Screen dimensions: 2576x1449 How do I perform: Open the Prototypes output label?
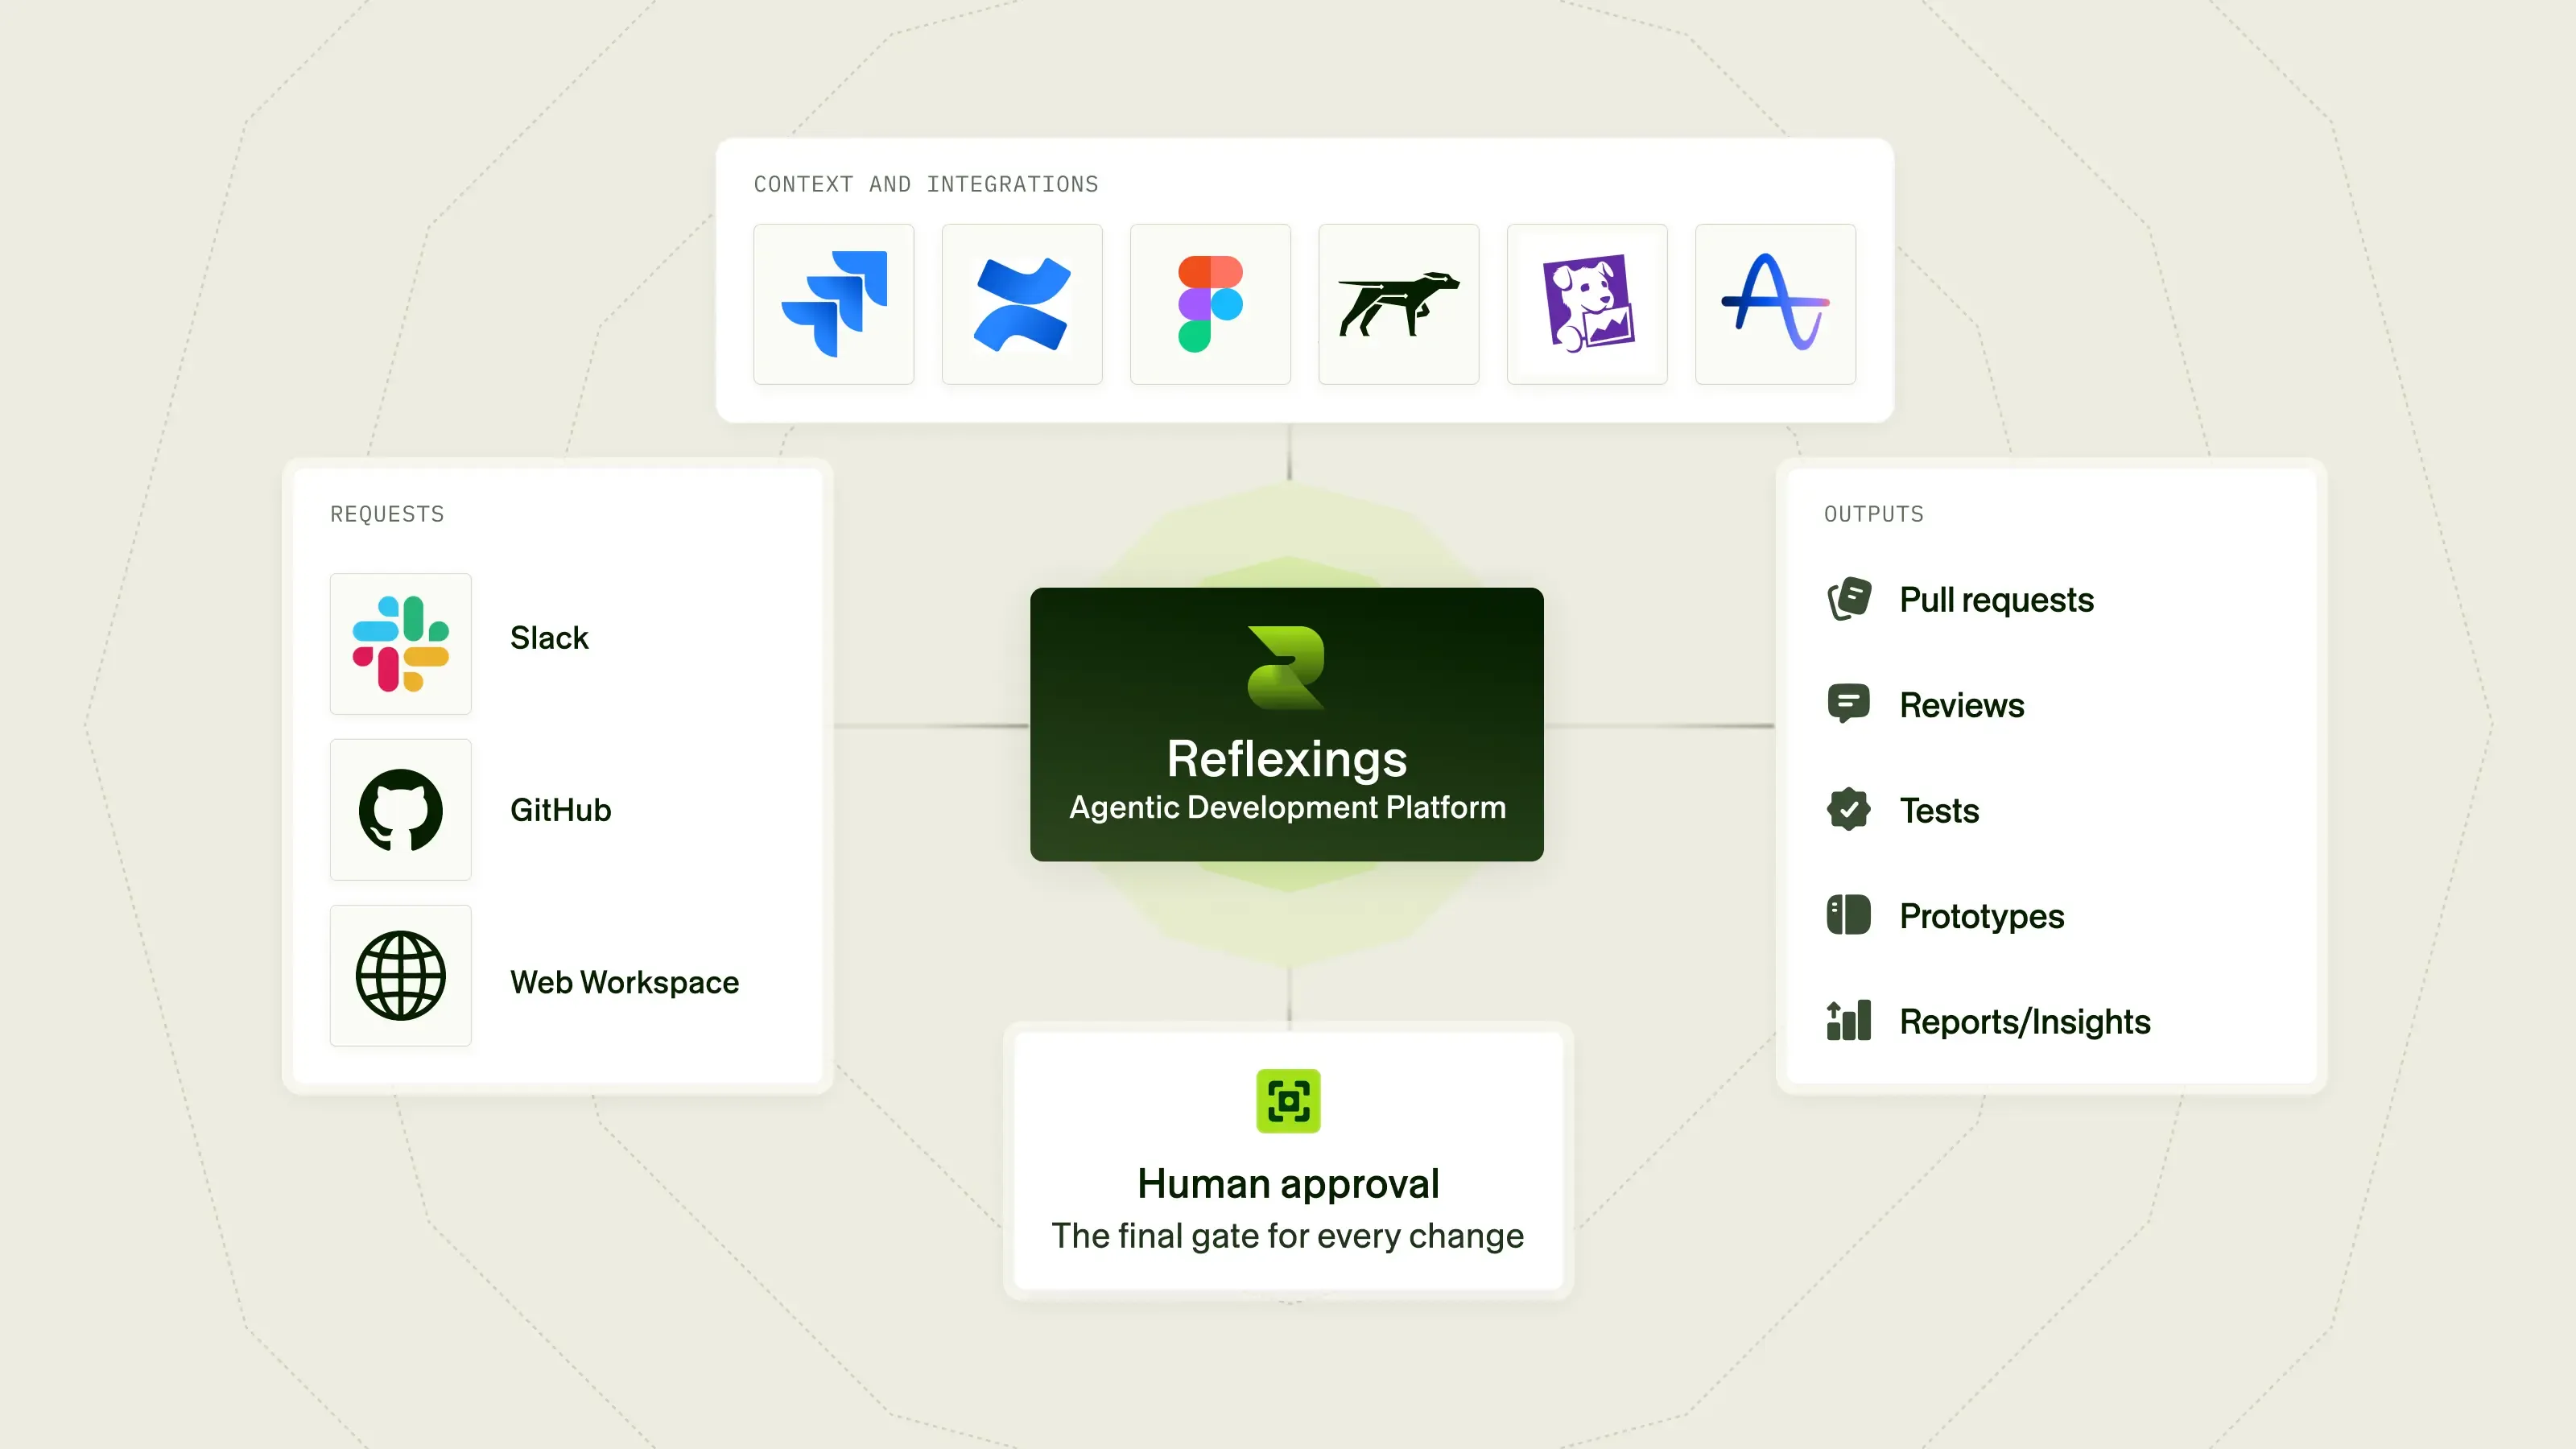pyautogui.click(x=1982, y=917)
